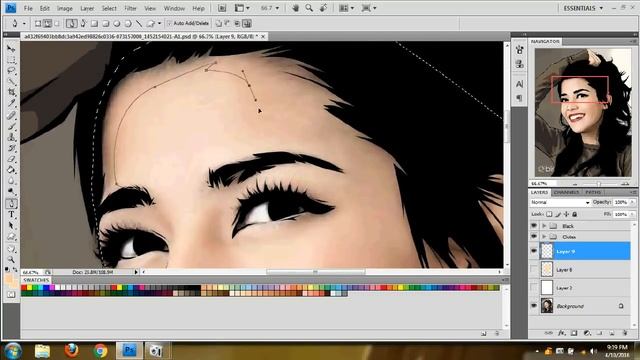
Task: Hide the Clolex group layer
Action: coord(534,237)
